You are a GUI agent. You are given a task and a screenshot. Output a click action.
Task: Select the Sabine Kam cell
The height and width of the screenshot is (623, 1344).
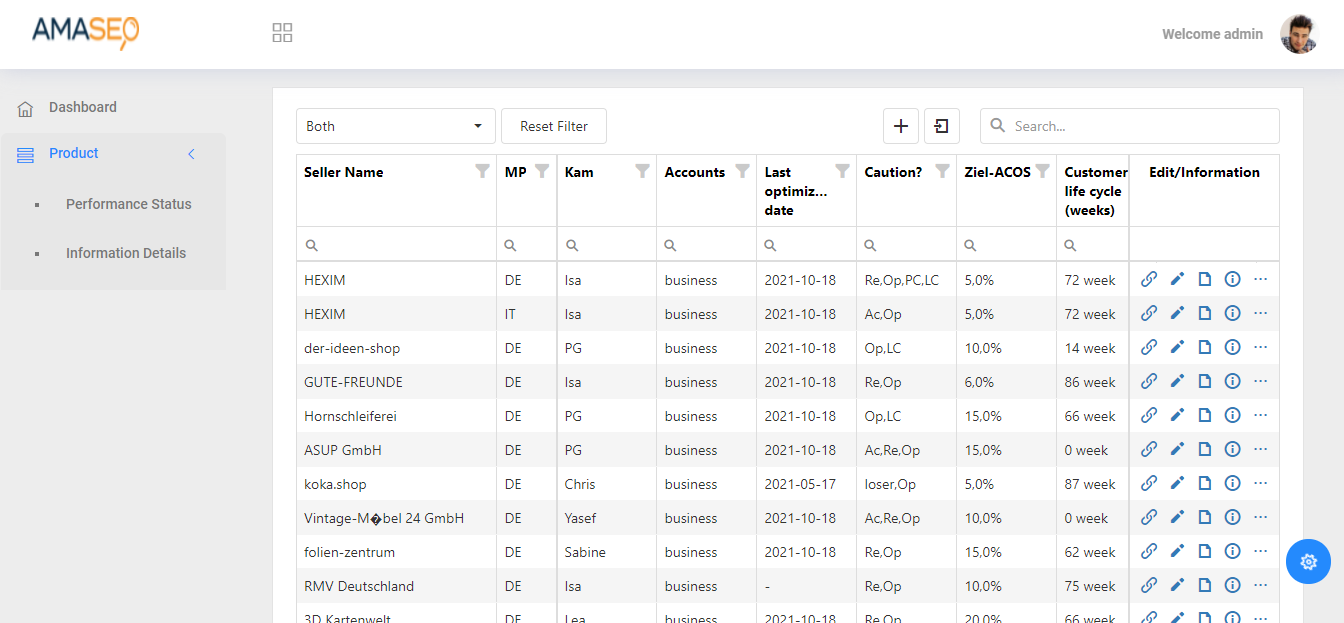[607, 552]
